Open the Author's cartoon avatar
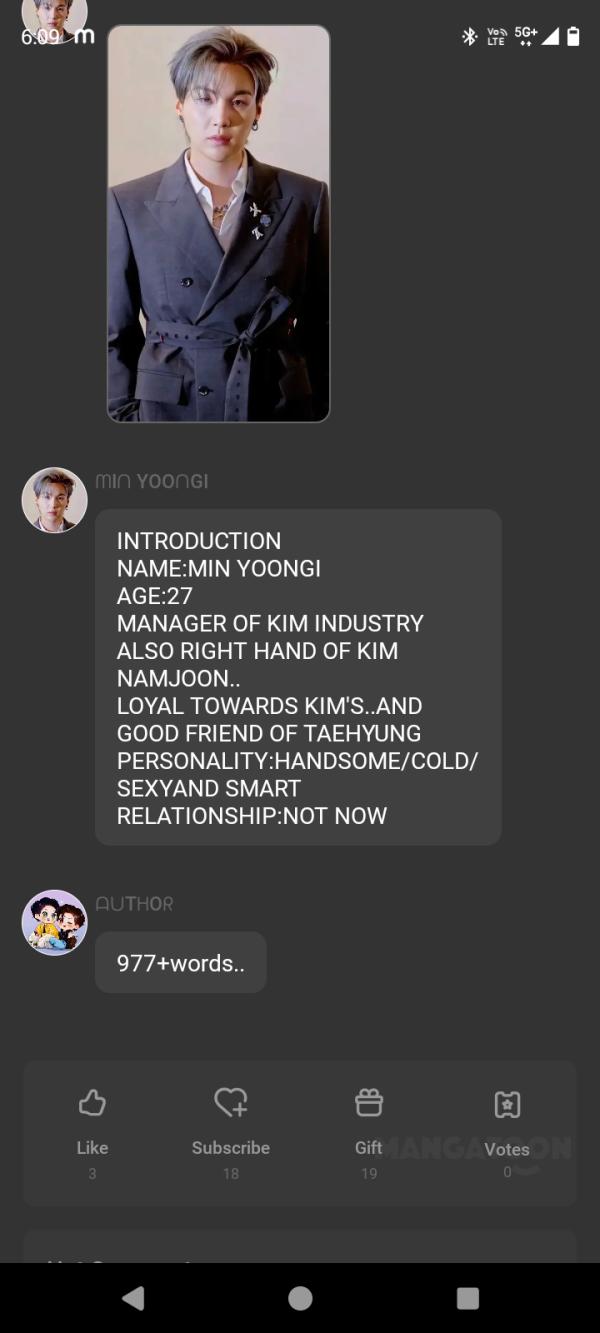600x1333 pixels. (x=54, y=922)
